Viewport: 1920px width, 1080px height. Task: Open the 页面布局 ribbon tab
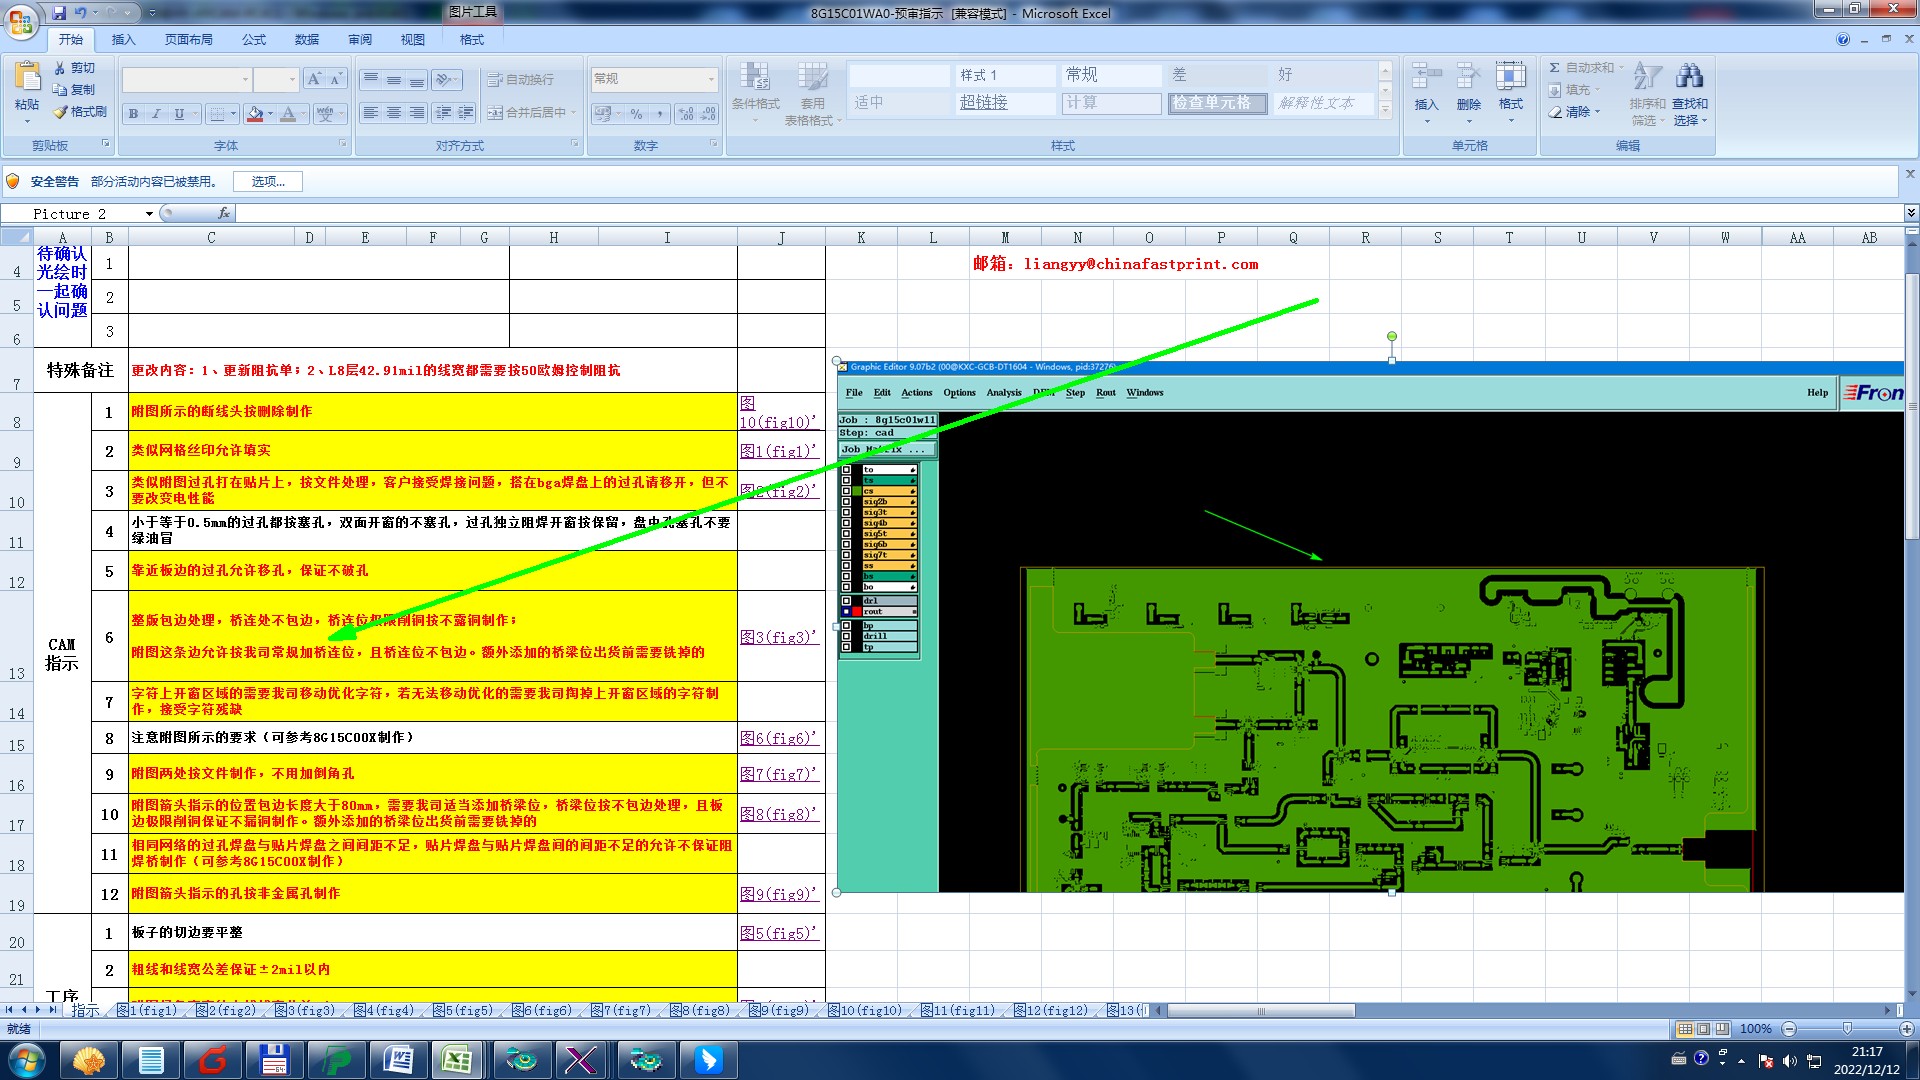[188, 40]
